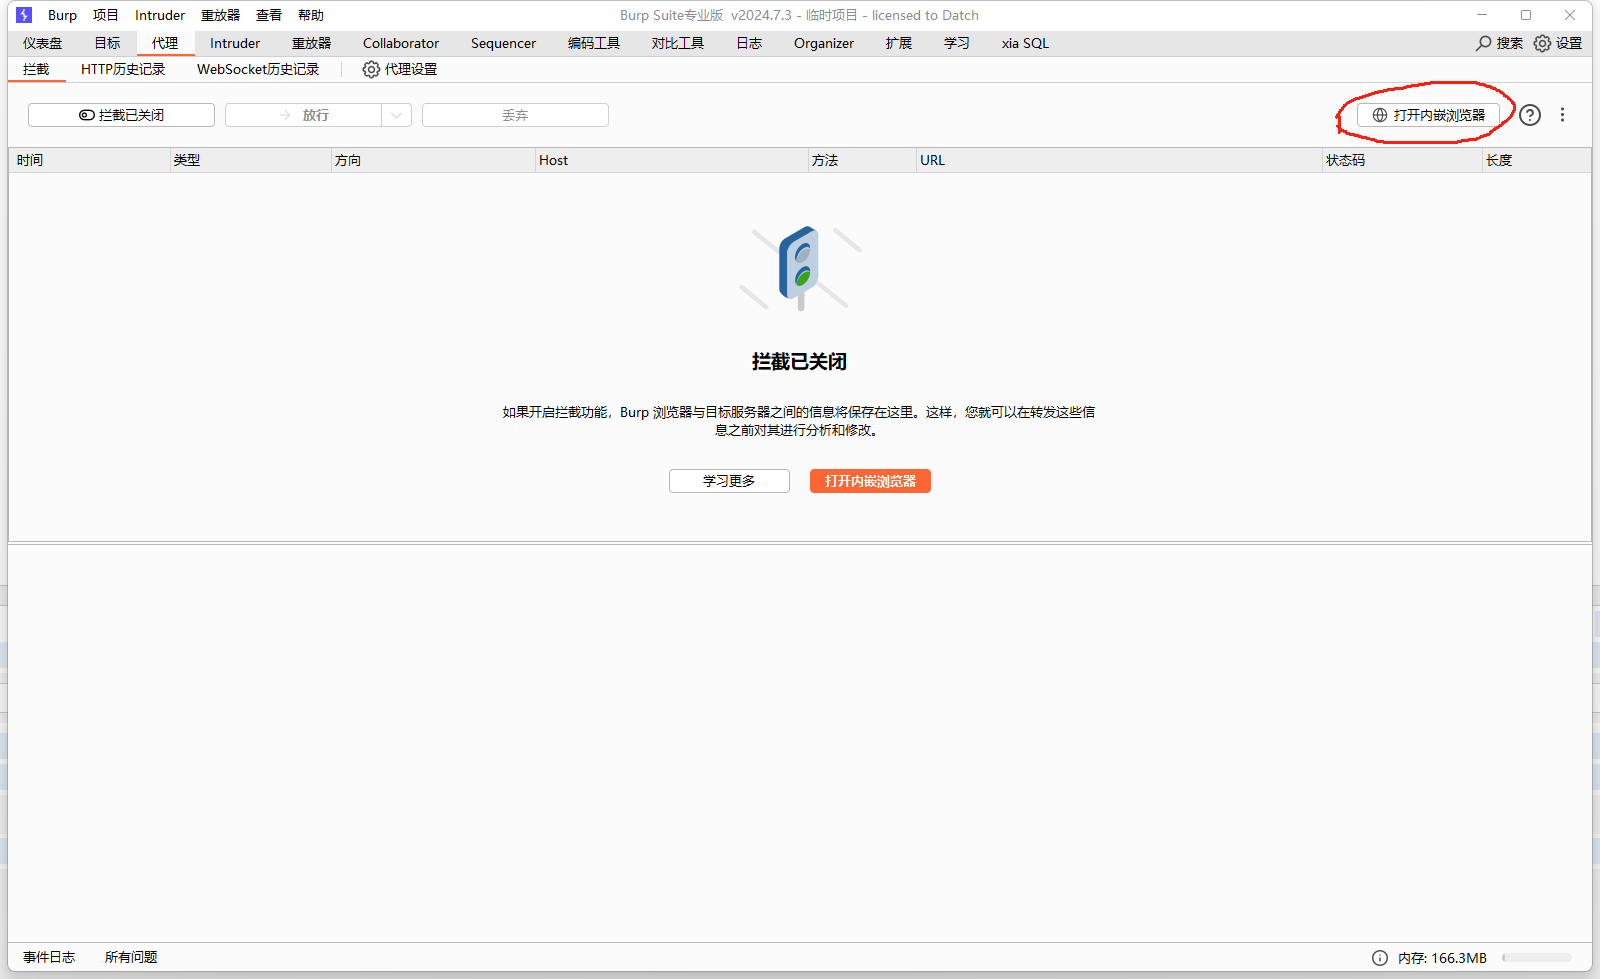Click the Burp Suite logo icon

coord(24,15)
